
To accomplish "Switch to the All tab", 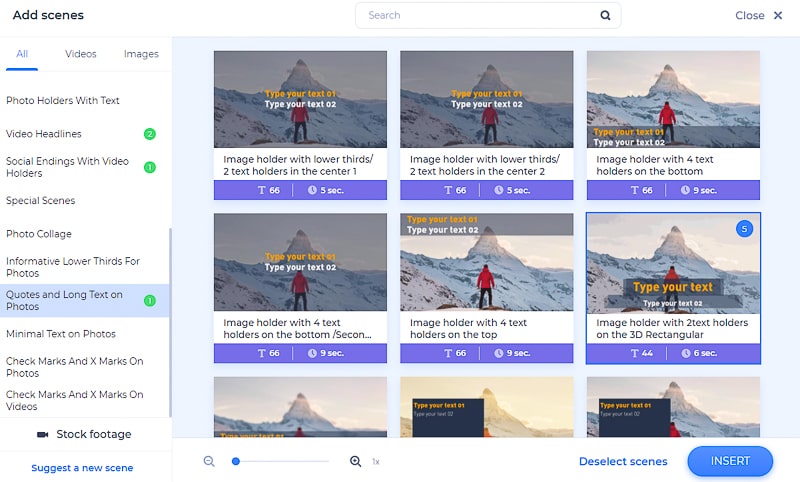I will pos(22,54).
